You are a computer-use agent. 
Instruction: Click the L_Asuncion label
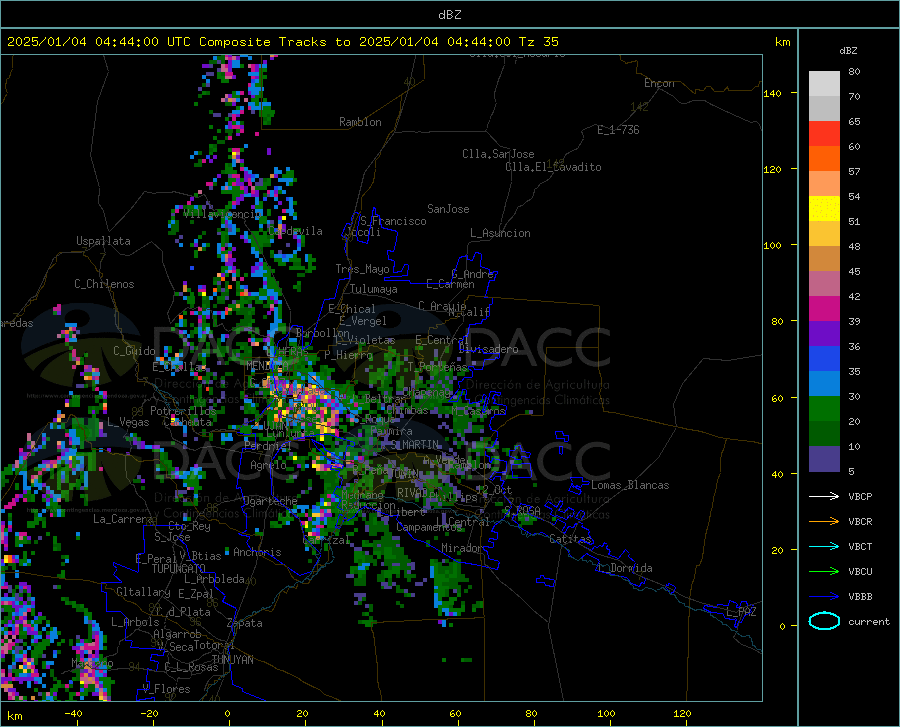(500, 234)
